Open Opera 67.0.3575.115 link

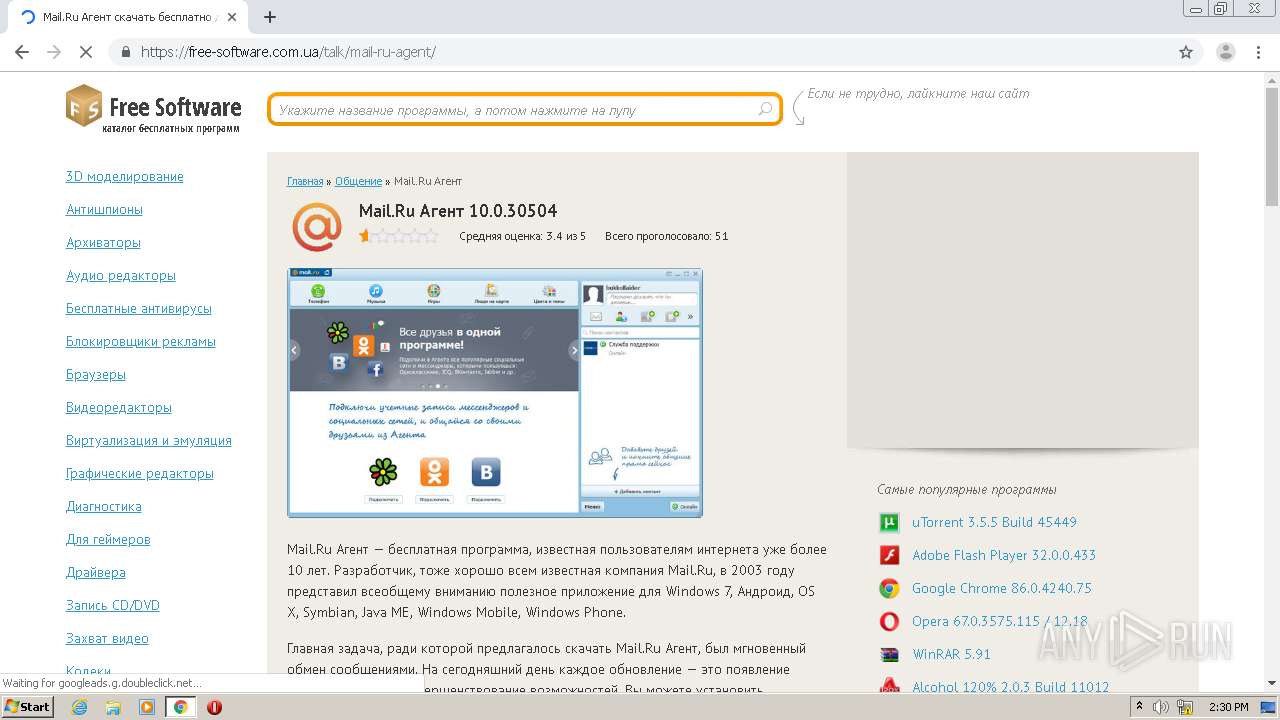1000,621
